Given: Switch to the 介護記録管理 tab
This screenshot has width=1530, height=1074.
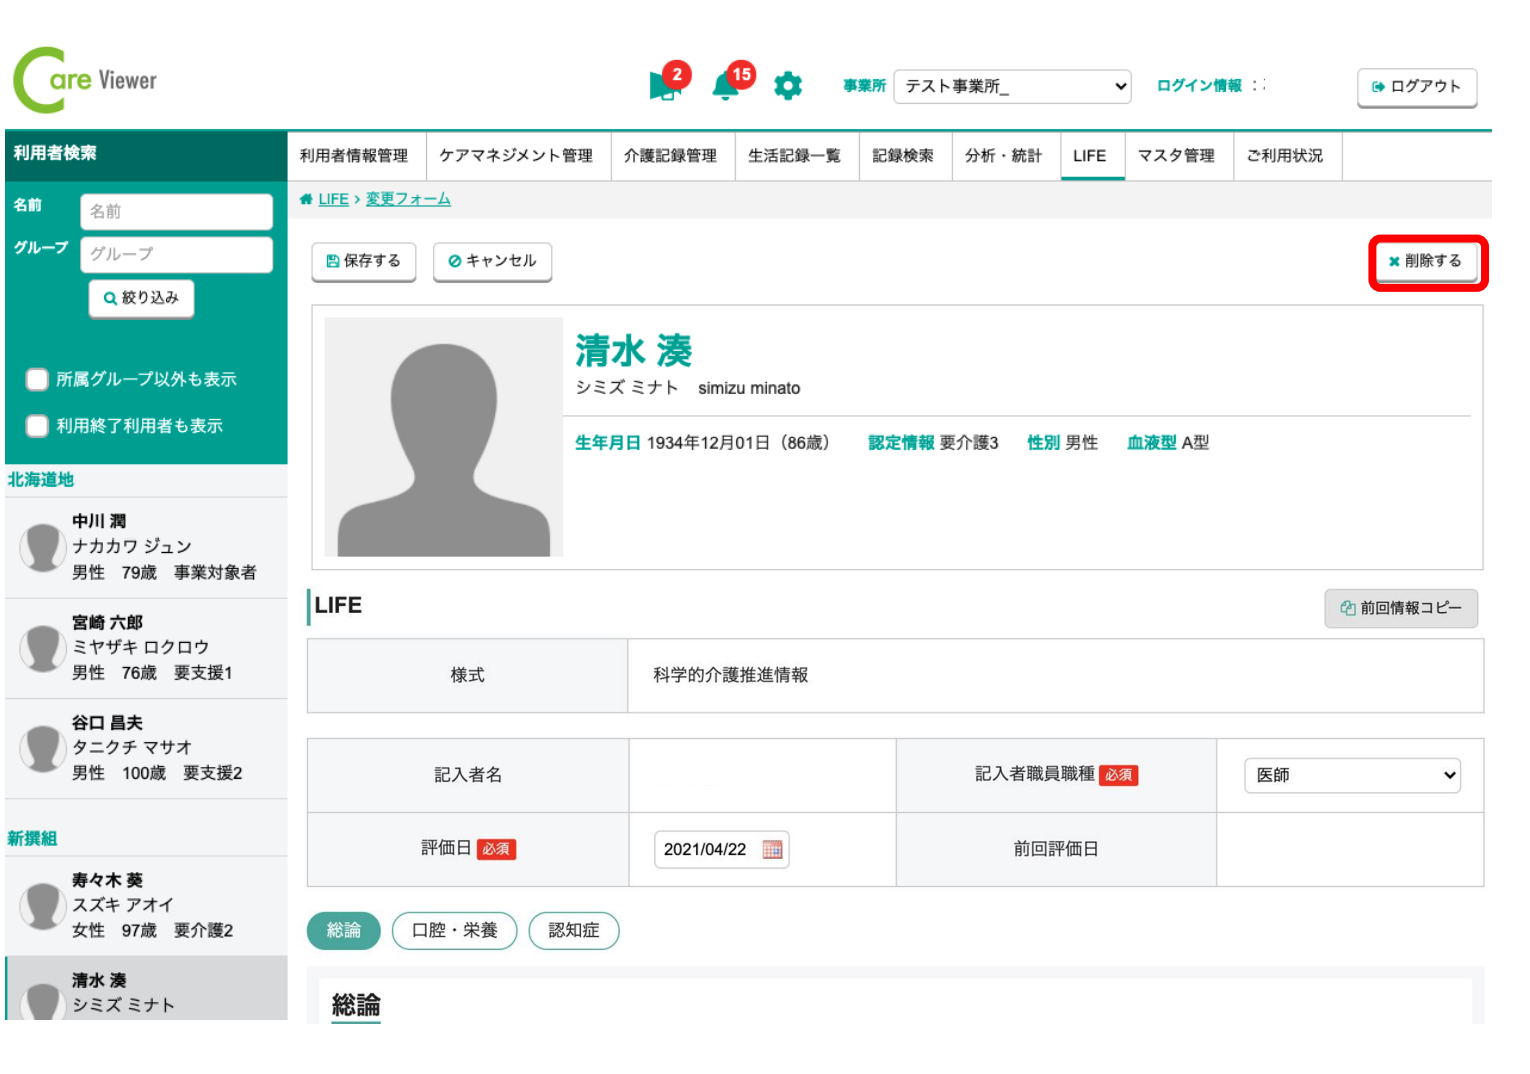Looking at the screenshot, I should pyautogui.click(x=670, y=156).
